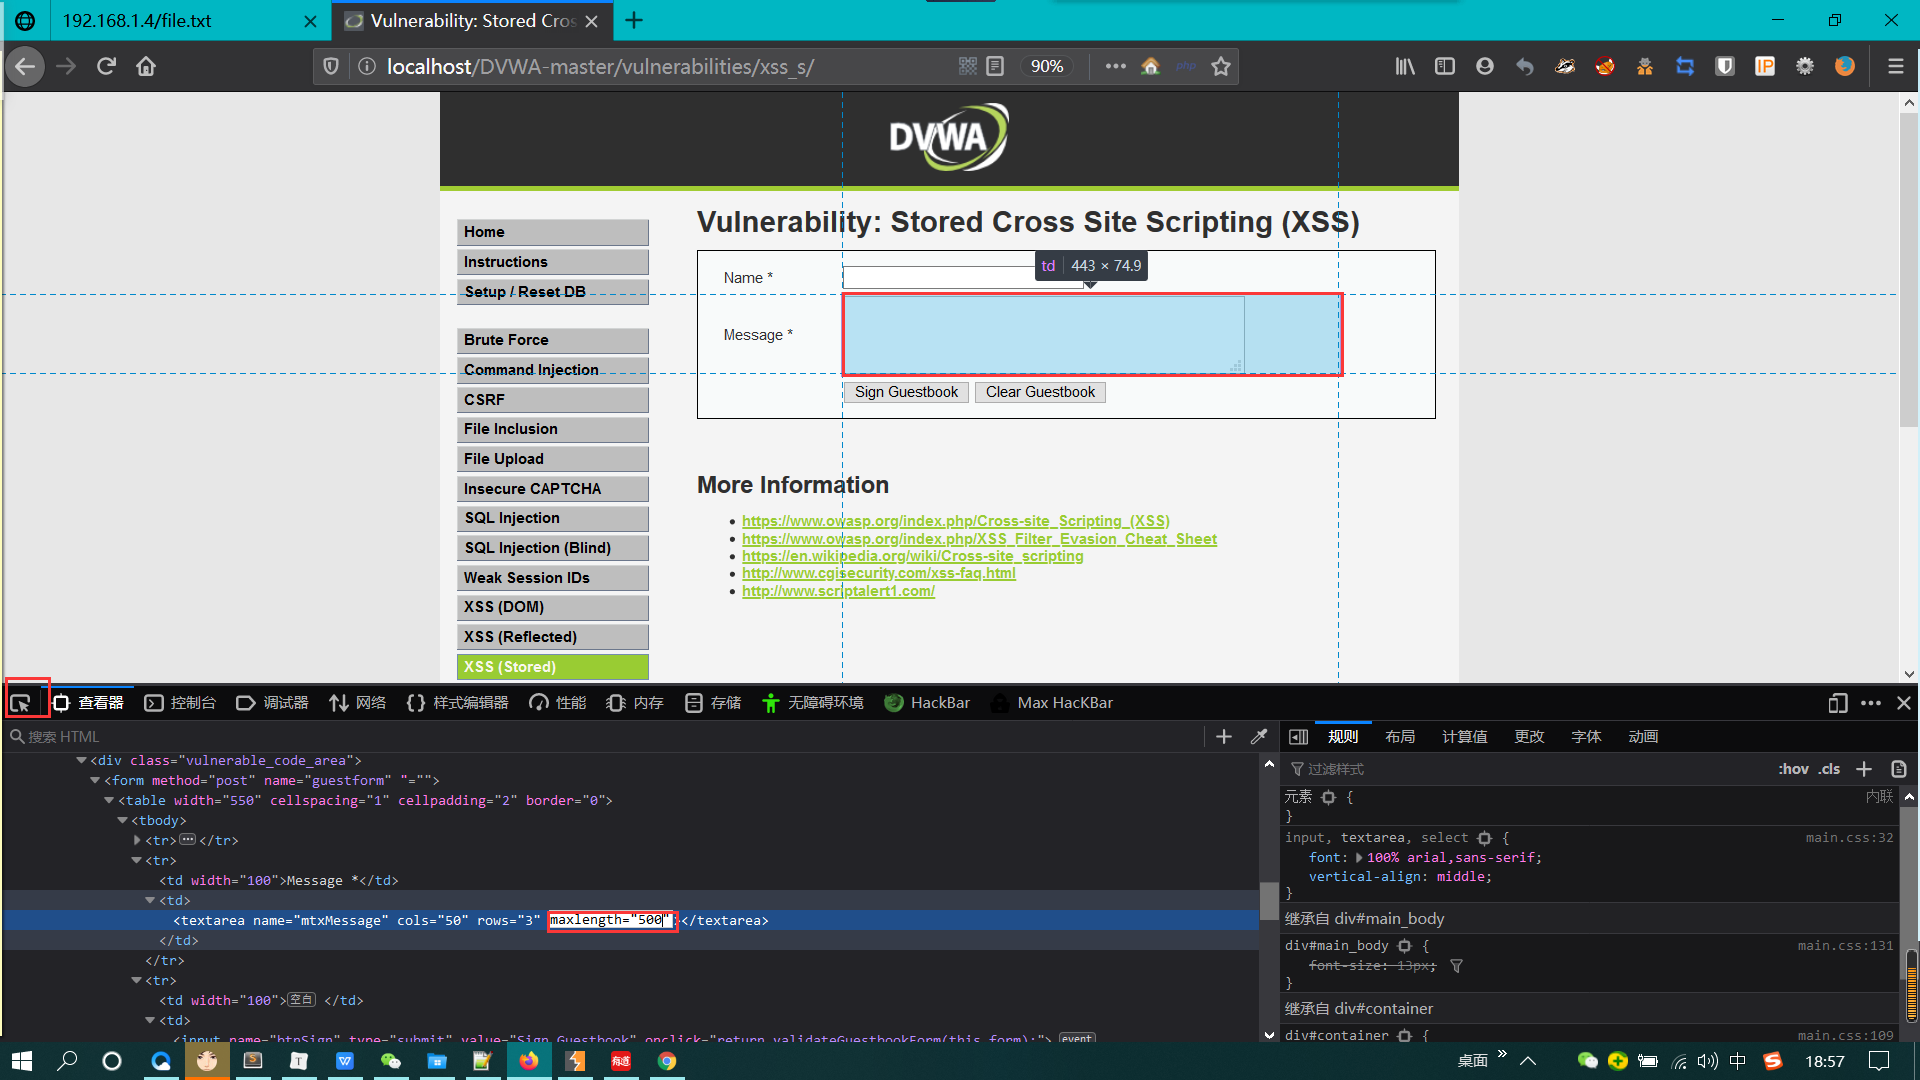Toggle responsive design mode in devtools
Viewport: 1920px width, 1080px height.
click(1838, 703)
